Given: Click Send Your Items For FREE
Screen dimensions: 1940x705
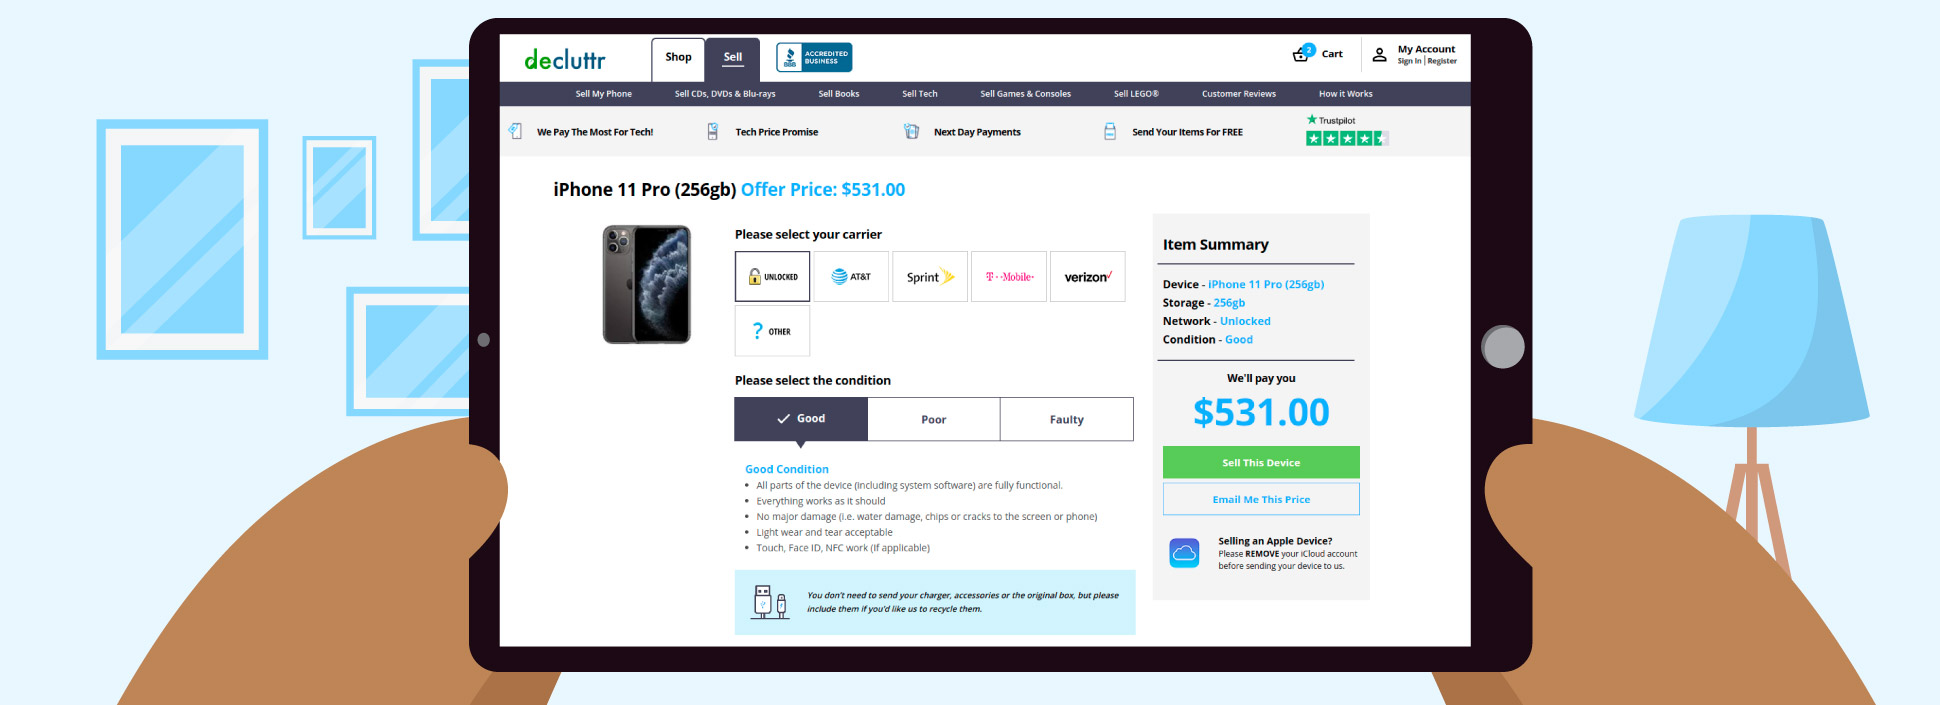Looking at the screenshot, I should pos(1187,132).
